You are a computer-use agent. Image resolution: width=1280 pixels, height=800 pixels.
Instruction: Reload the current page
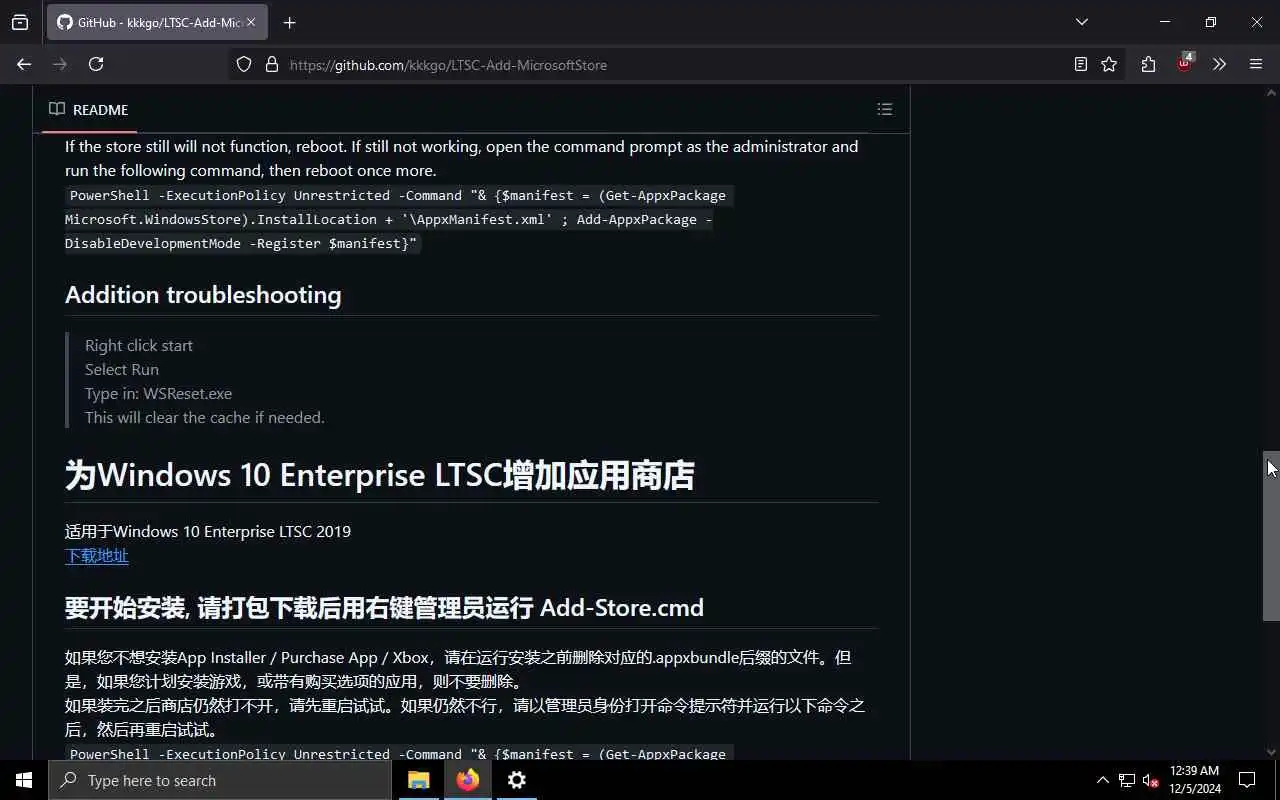[x=96, y=64]
